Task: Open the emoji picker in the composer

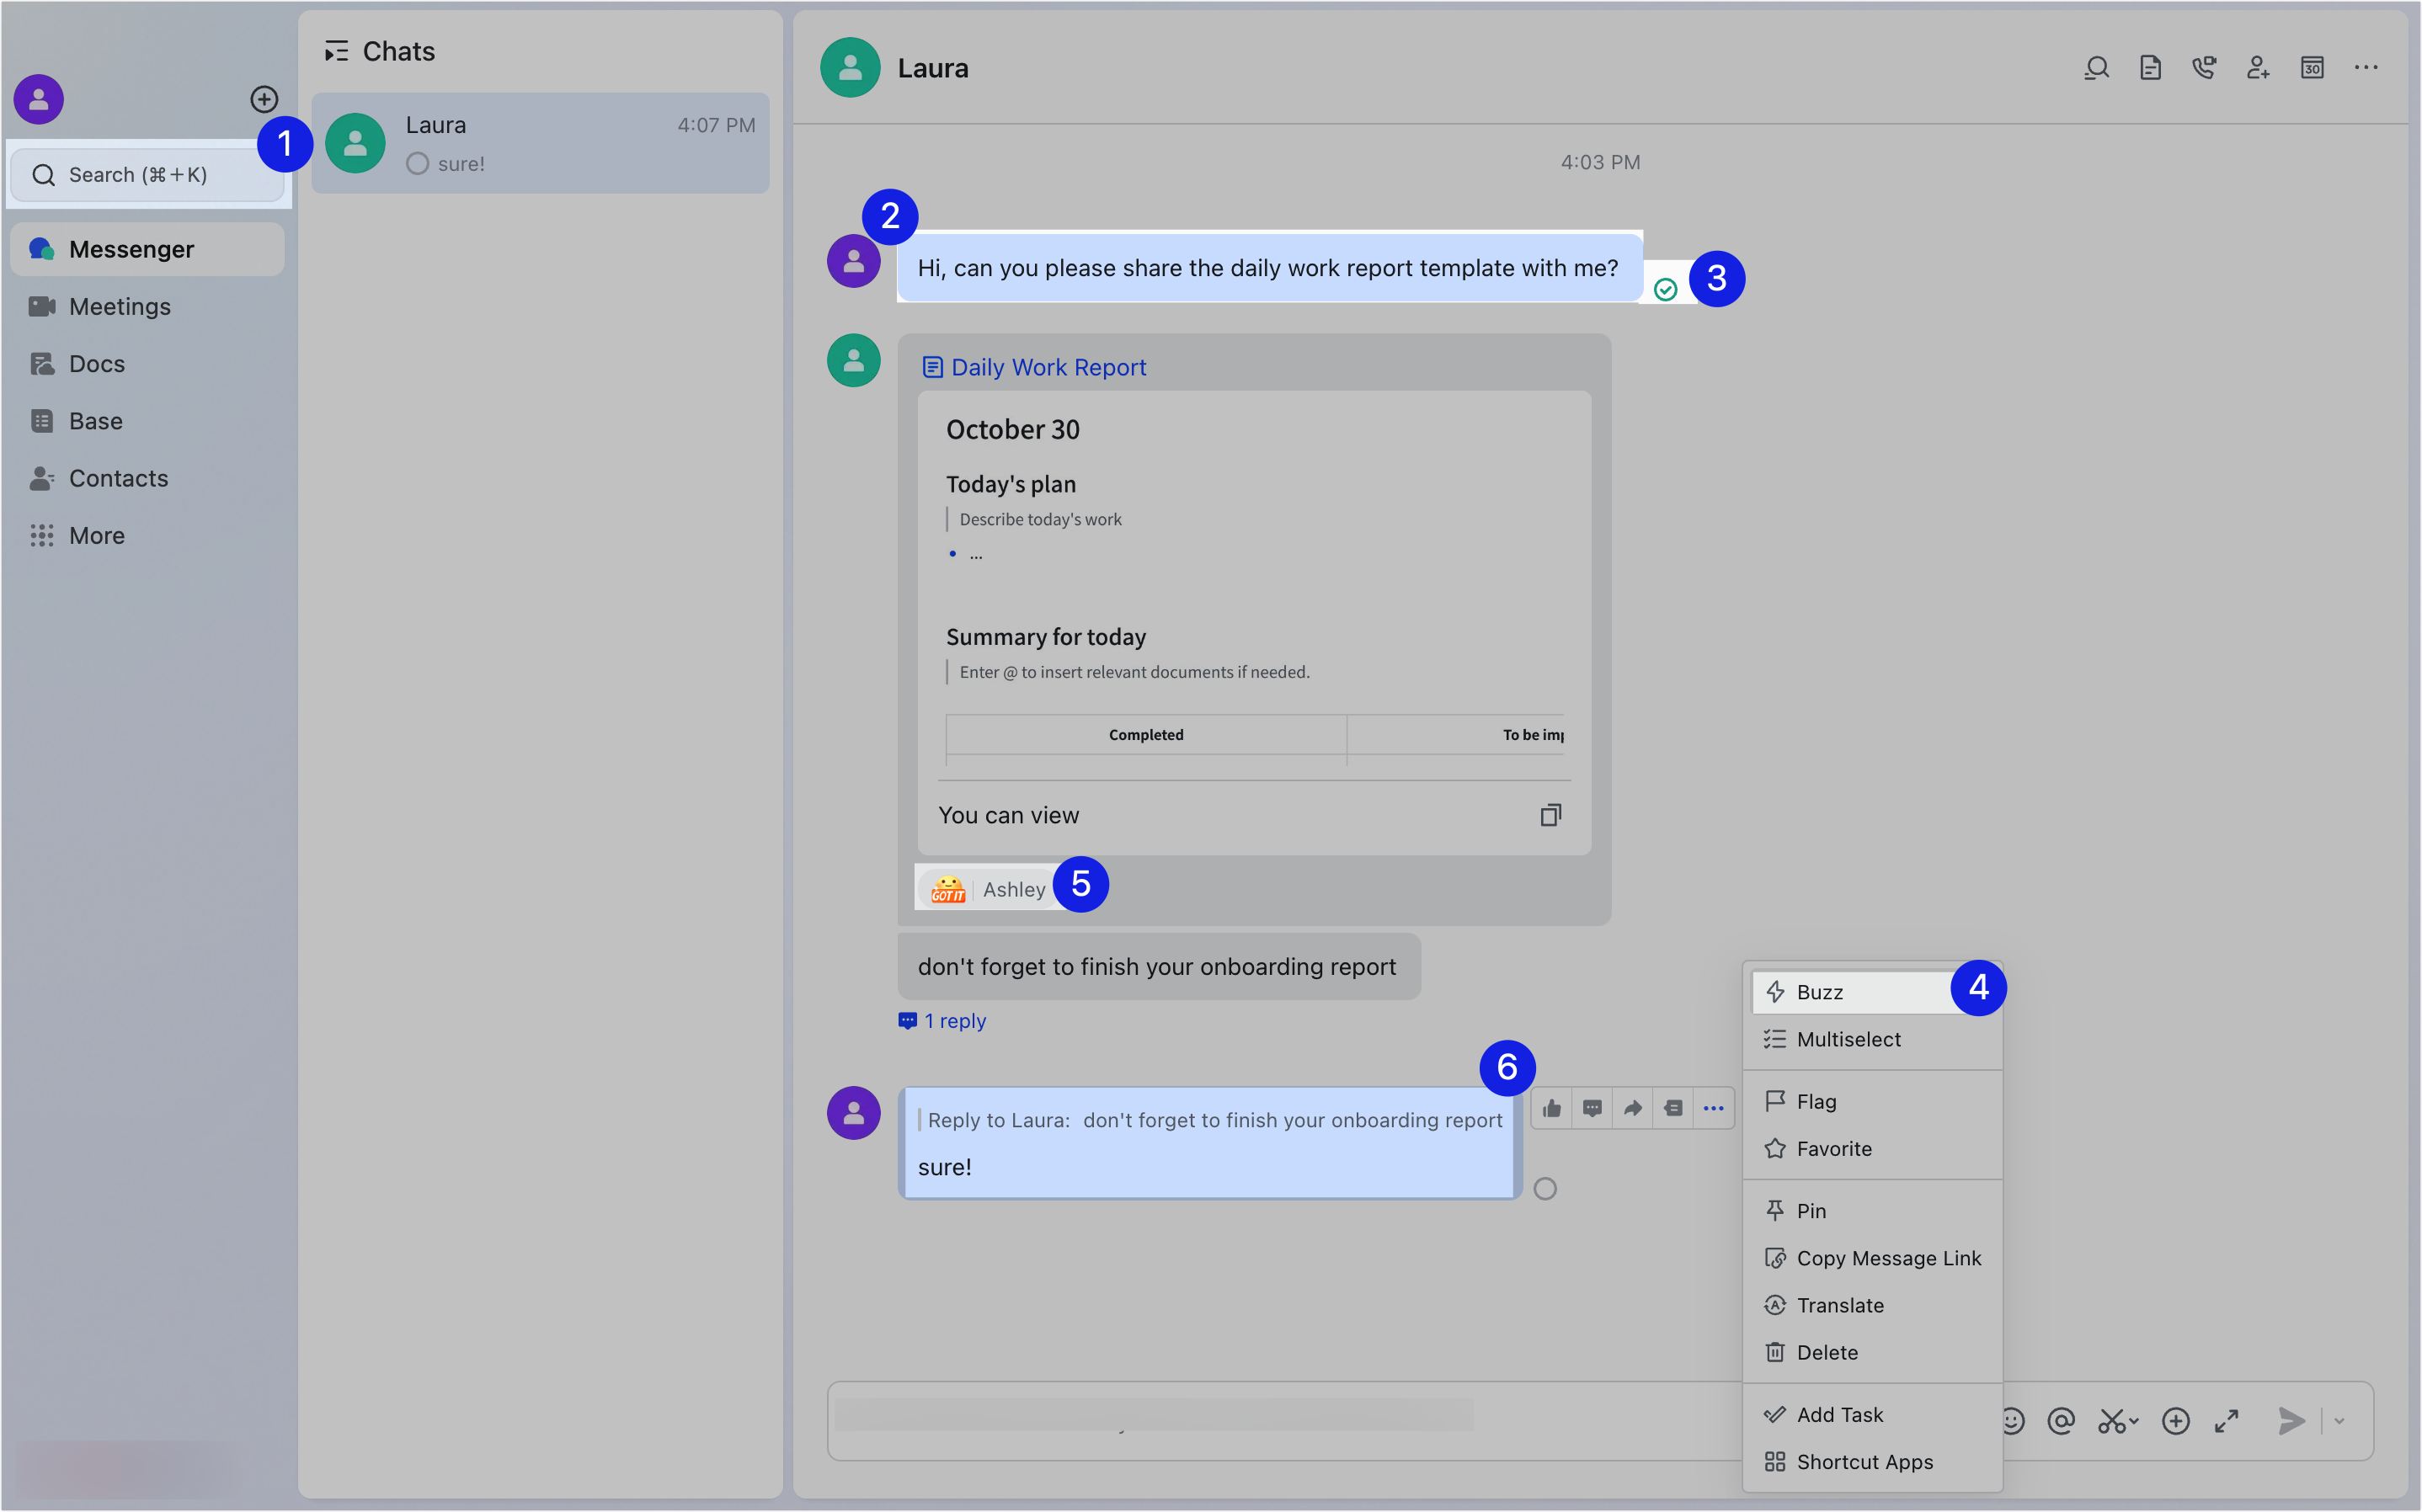Action: point(2012,1420)
